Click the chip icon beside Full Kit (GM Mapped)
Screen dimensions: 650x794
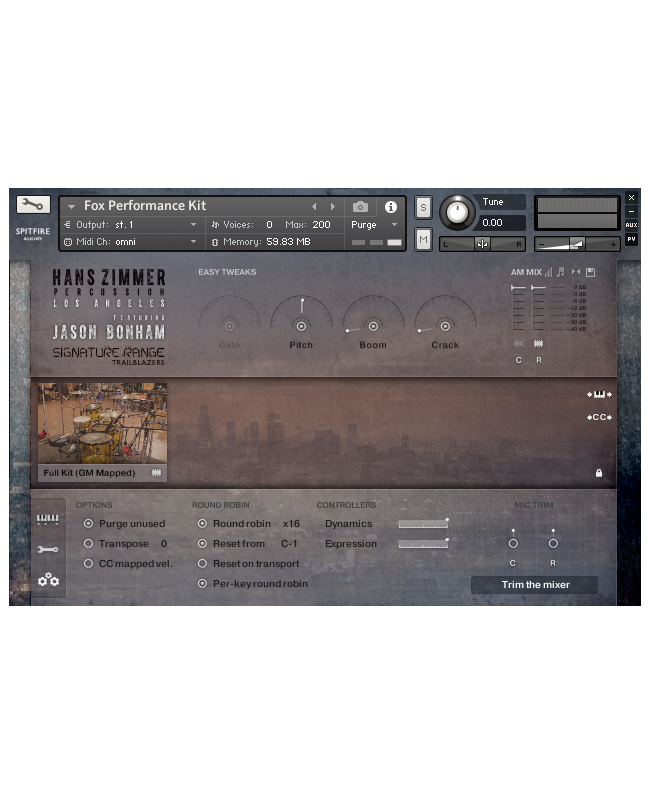click(156, 472)
